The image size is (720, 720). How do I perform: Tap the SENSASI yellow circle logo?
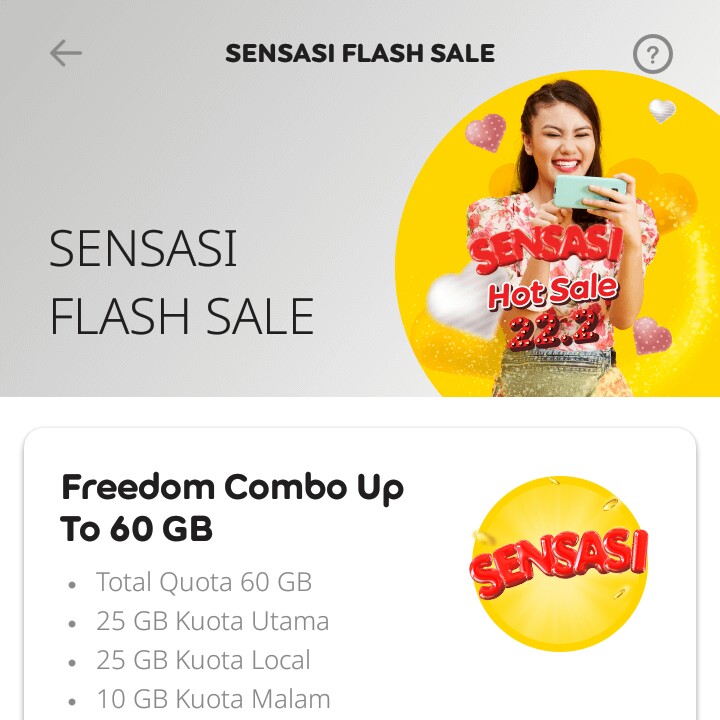(x=559, y=563)
